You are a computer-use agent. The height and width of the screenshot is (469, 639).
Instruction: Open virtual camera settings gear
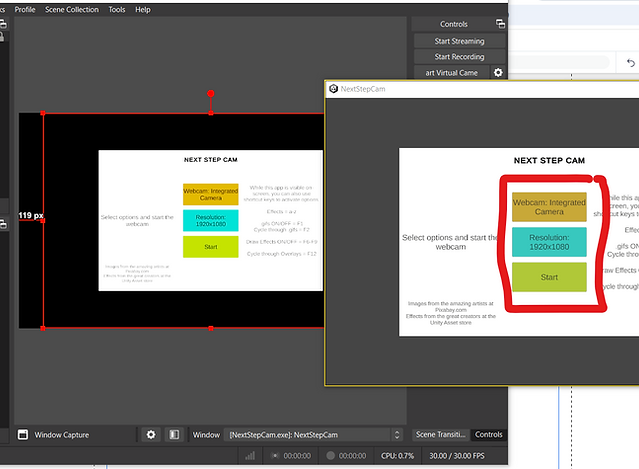(x=498, y=73)
